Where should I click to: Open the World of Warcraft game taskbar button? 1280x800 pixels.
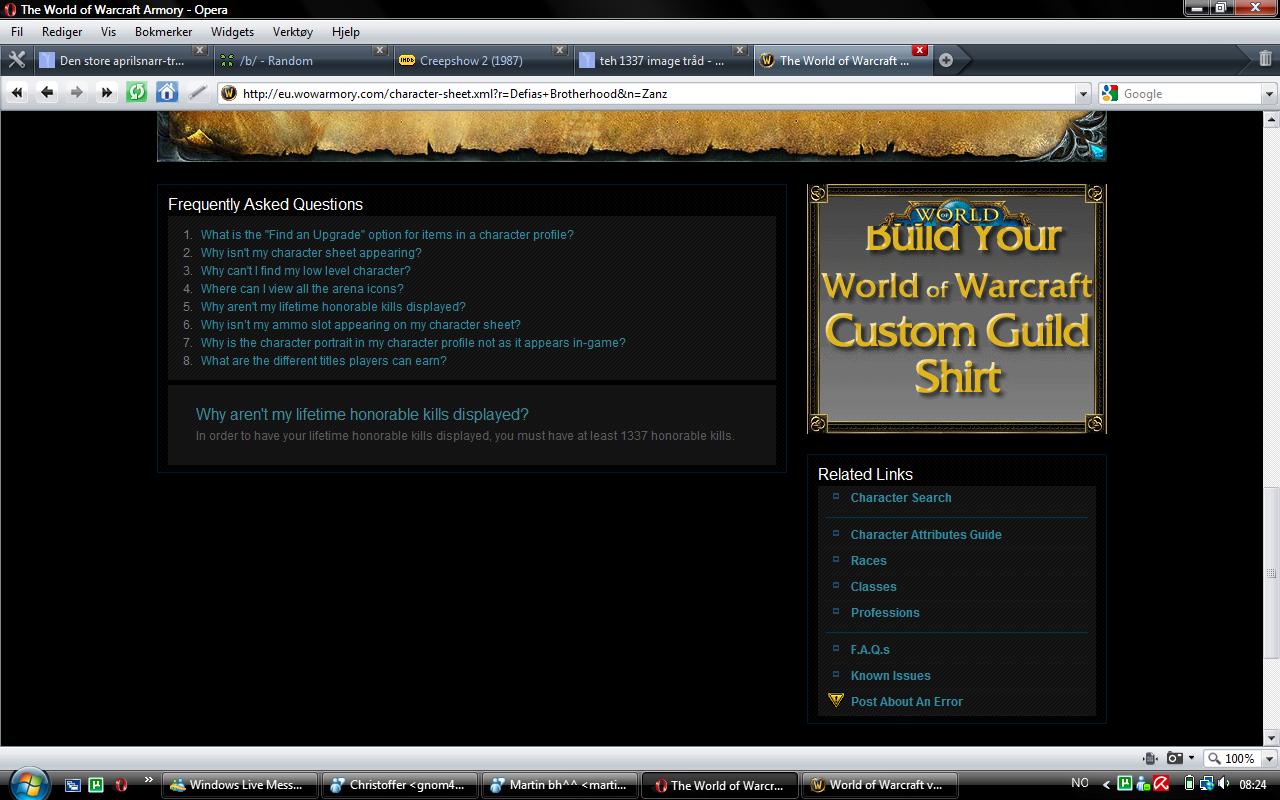pyautogui.click(x=880, y=785)
